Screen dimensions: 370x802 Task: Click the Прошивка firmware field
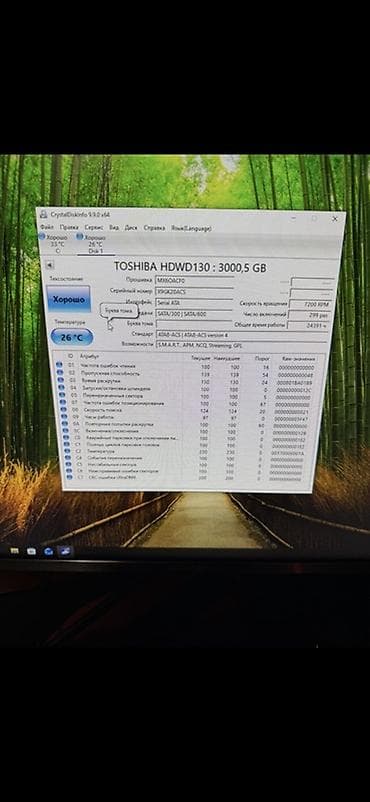tap(194, 280)
